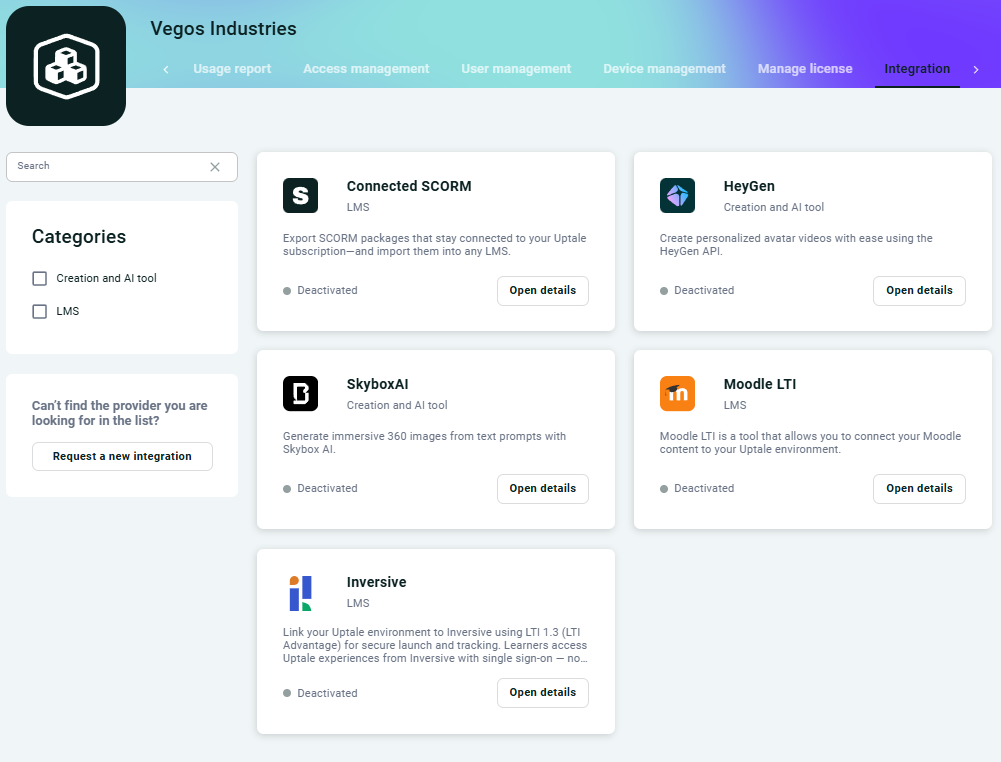Go to the User management tab

[x=516, y=69]
